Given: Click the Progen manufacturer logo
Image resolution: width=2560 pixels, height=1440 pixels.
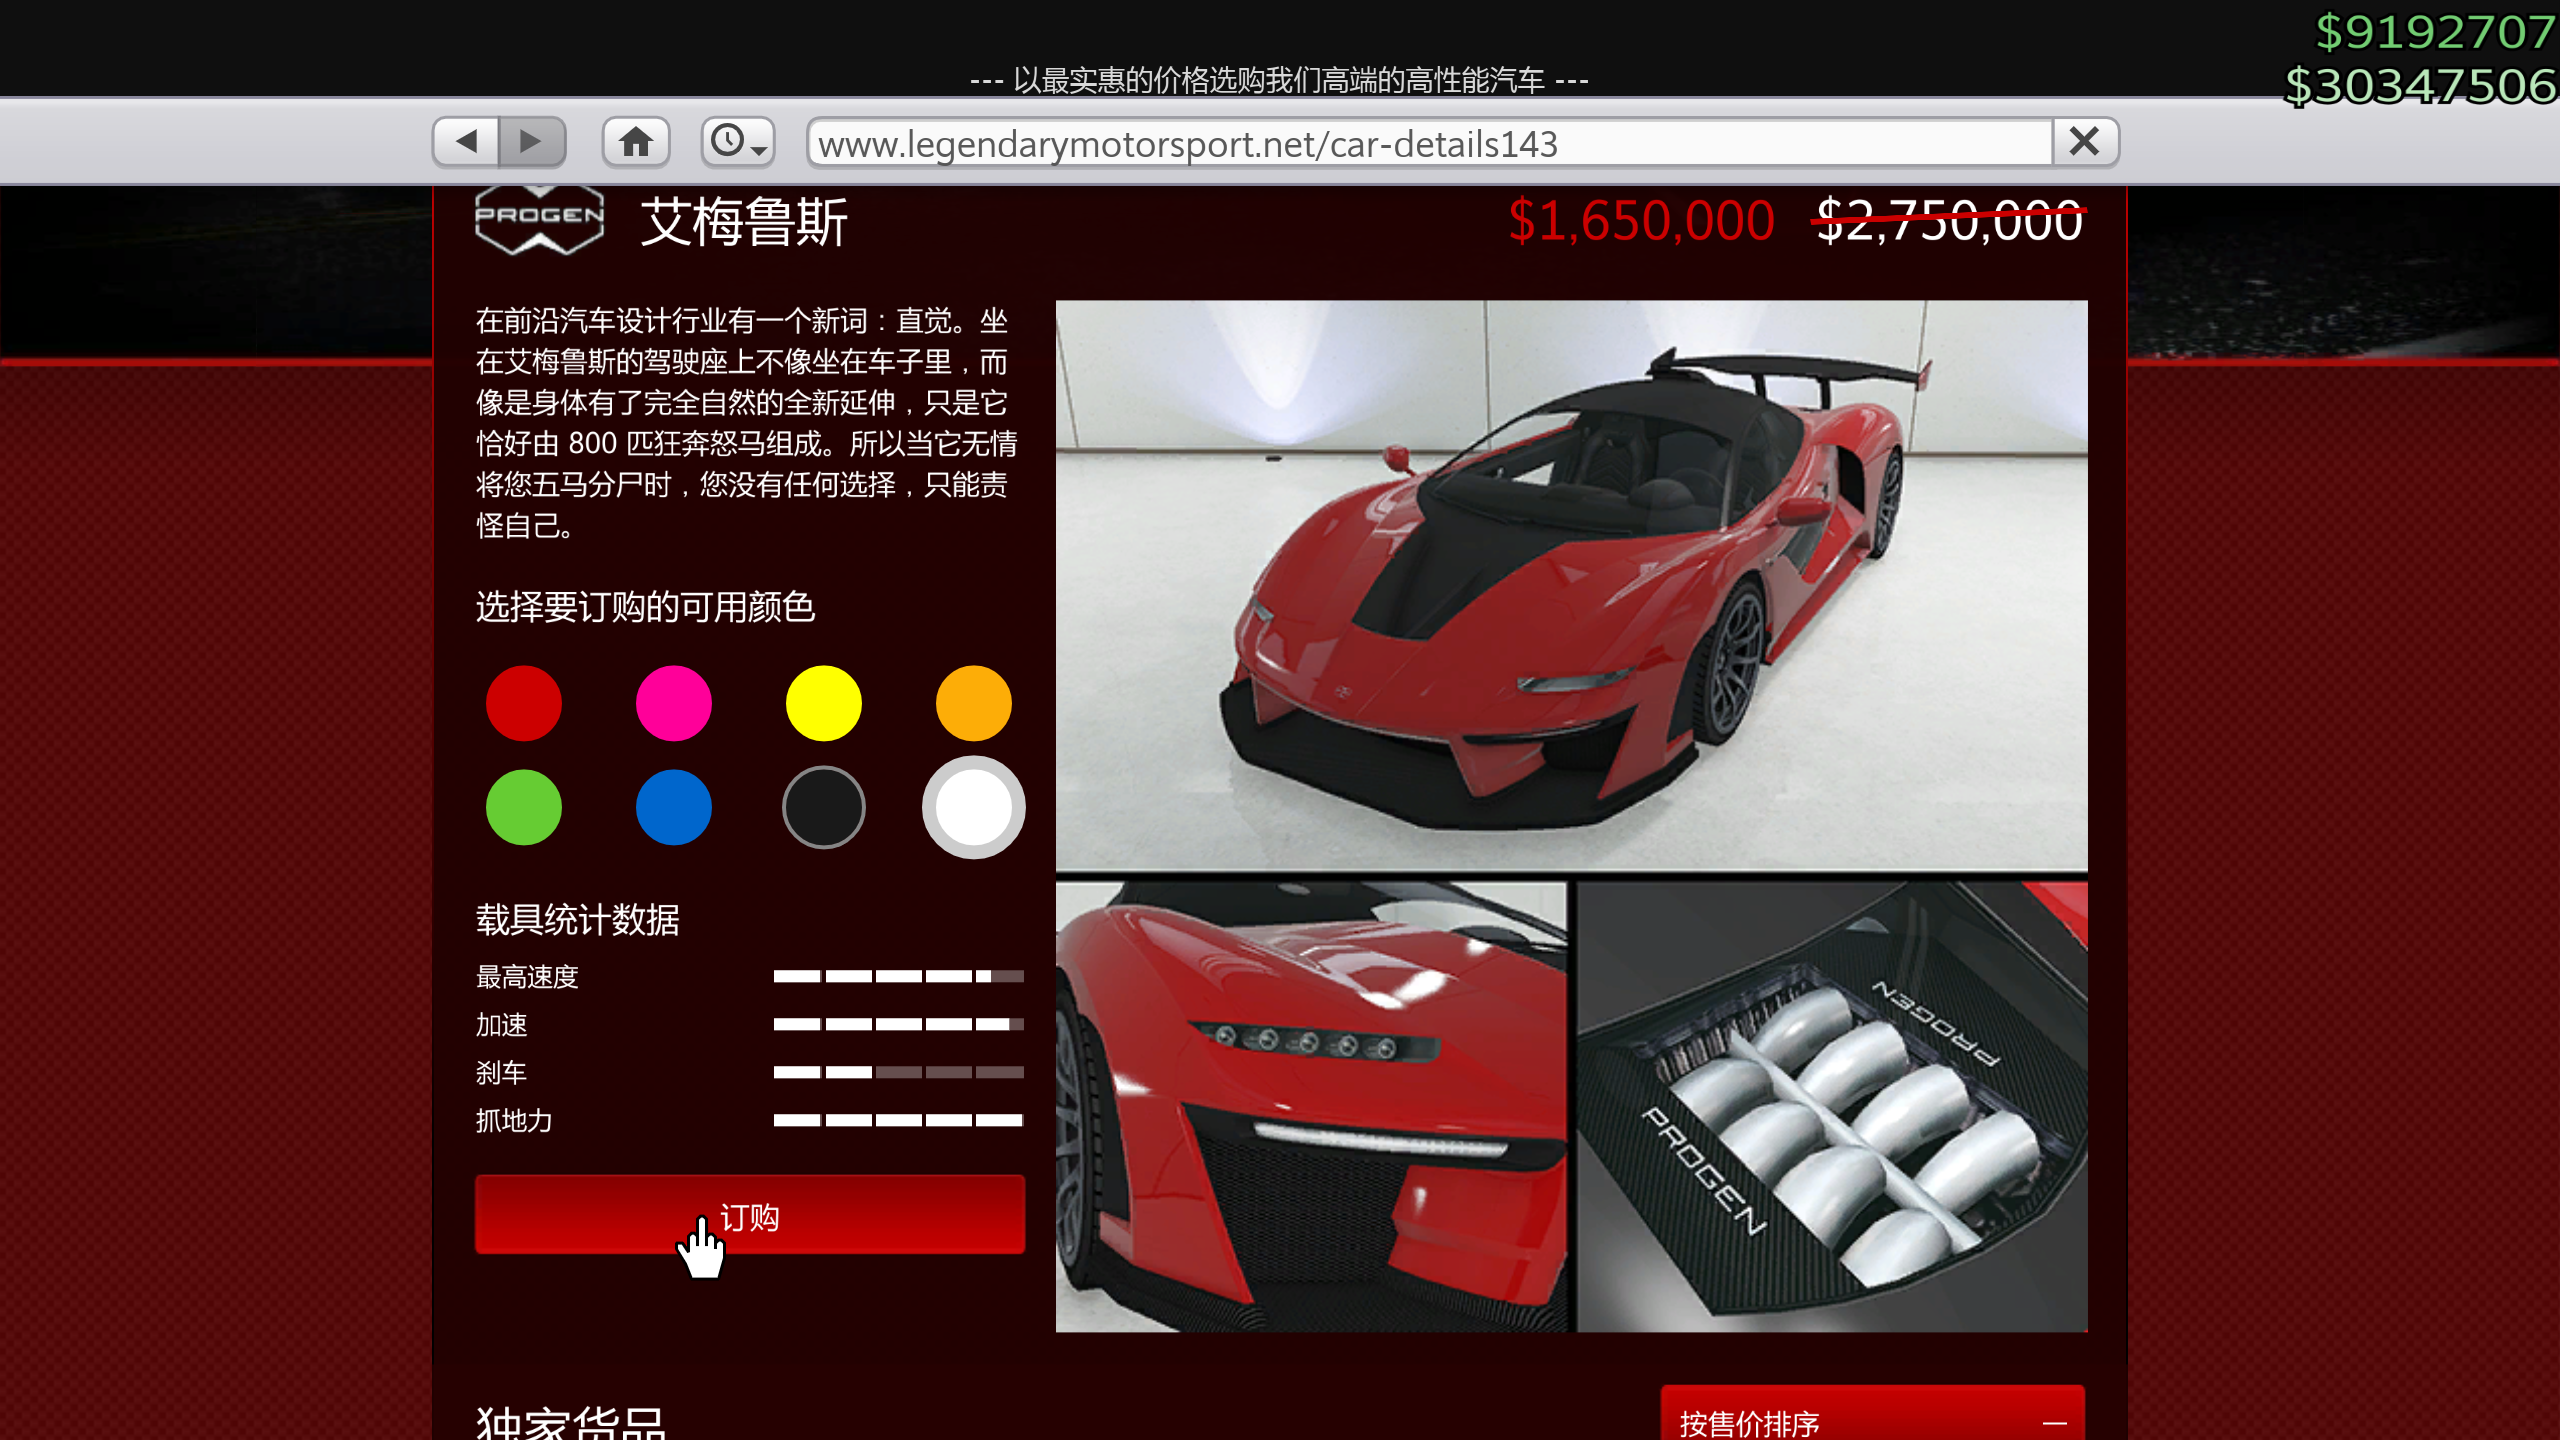Looking at the screenshot, I should [540, 219].
